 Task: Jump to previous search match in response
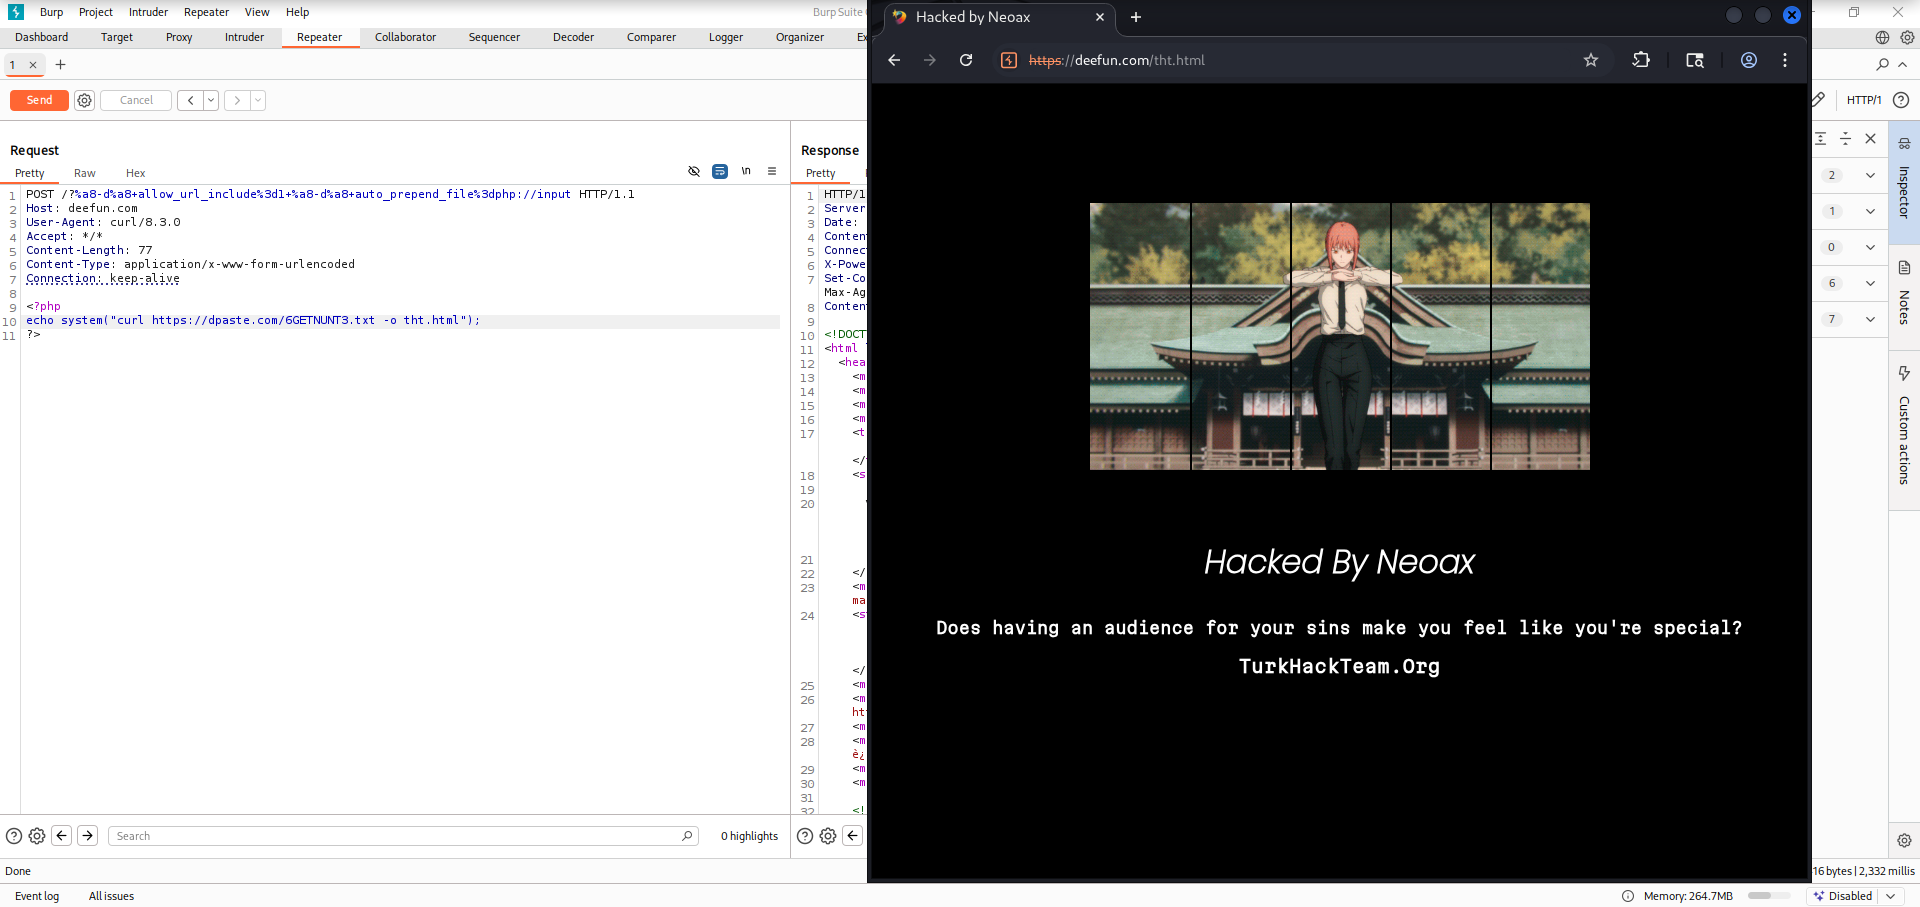[x=853, y=836]
